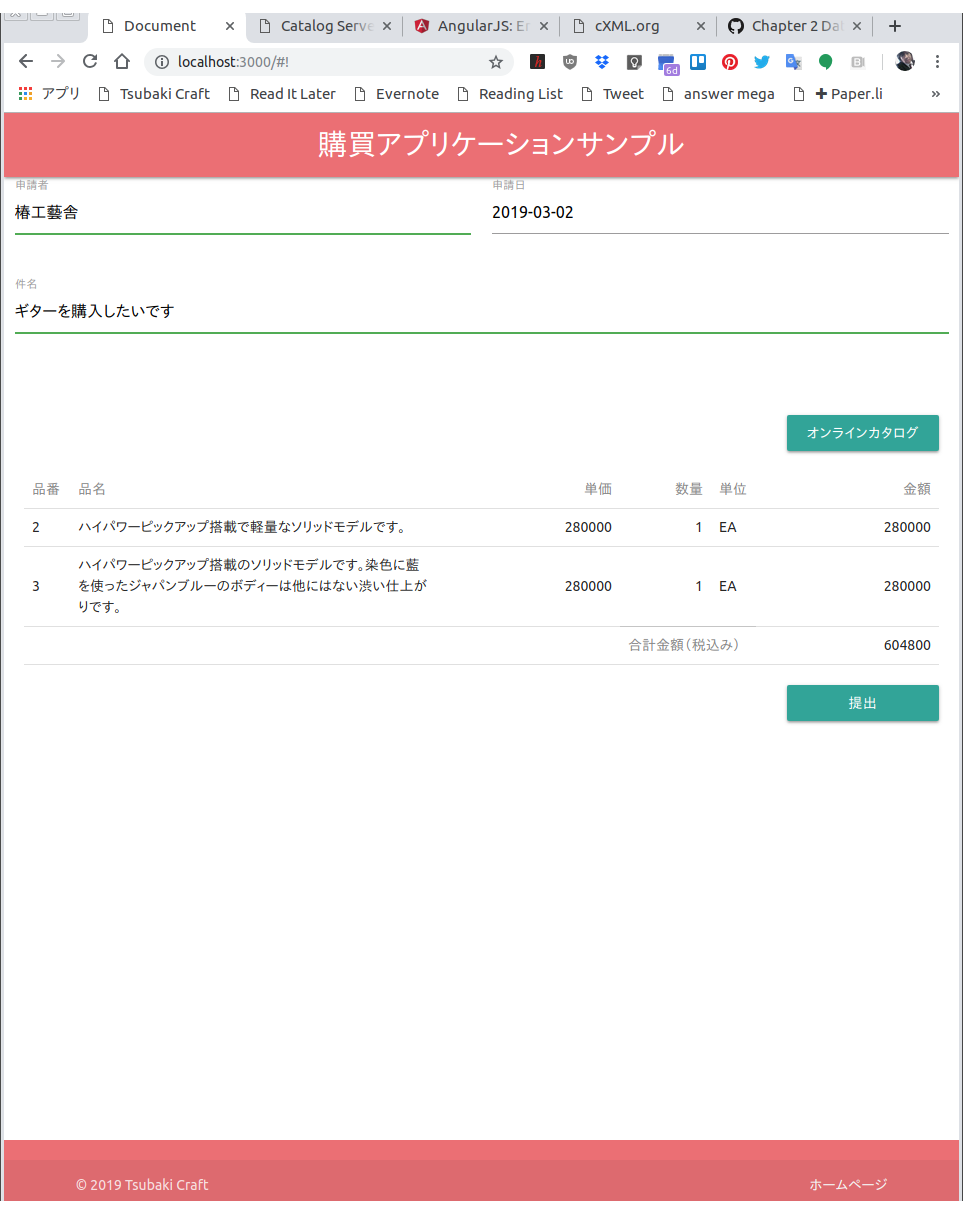
Task: Click the Dropbox extension icon
Action: pyautogui.click(x=601, y=61)
